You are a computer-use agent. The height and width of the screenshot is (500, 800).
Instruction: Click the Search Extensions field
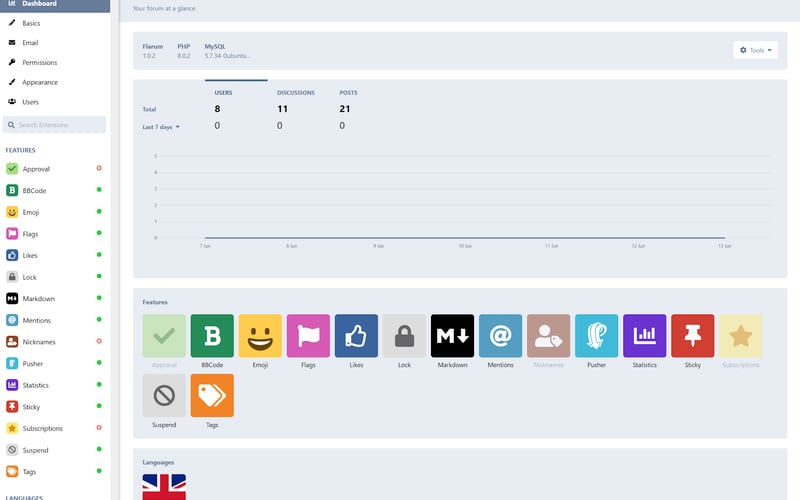(x=55, y=125)
